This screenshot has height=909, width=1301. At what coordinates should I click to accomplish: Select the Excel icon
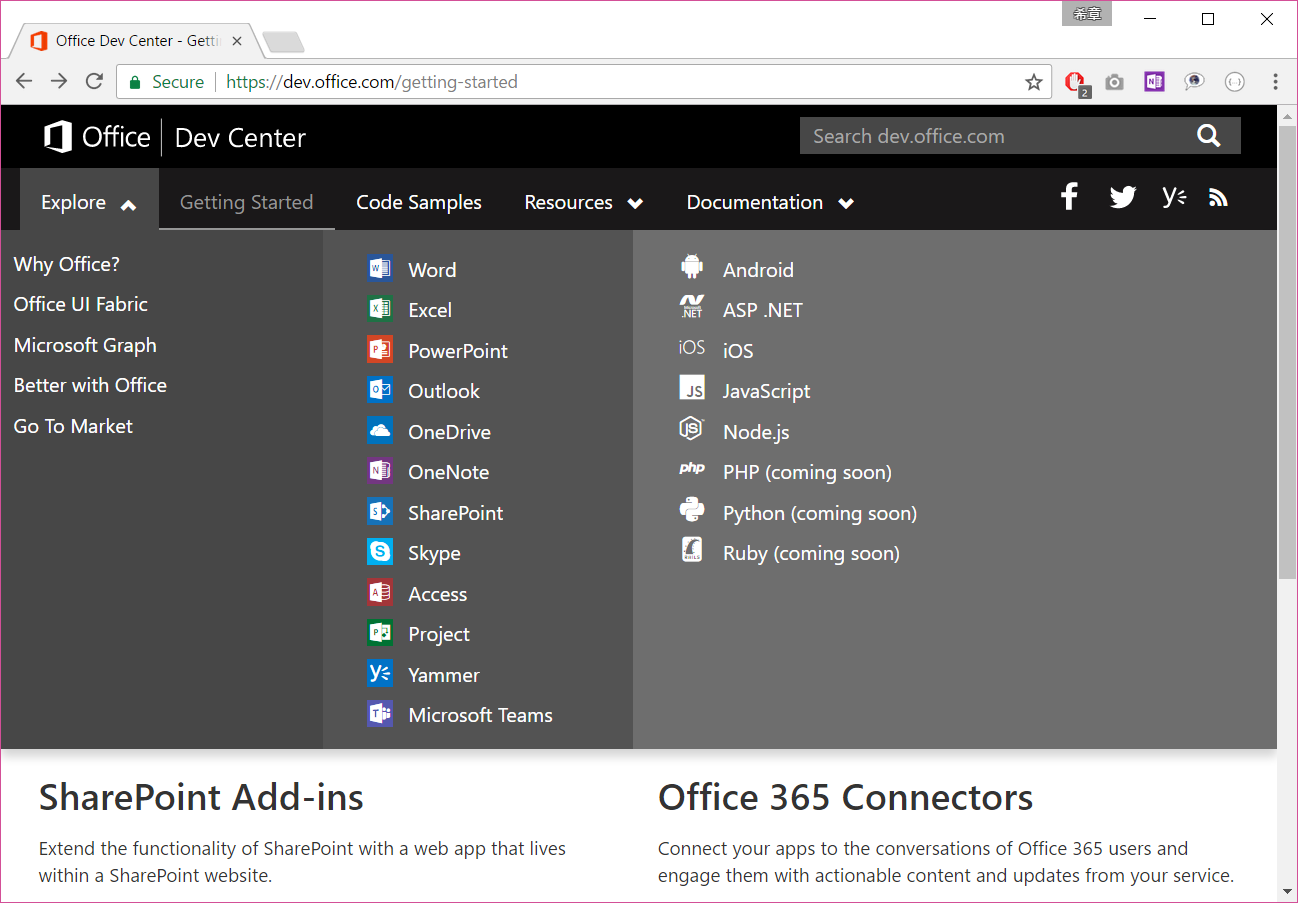click(x=380, y=309)
